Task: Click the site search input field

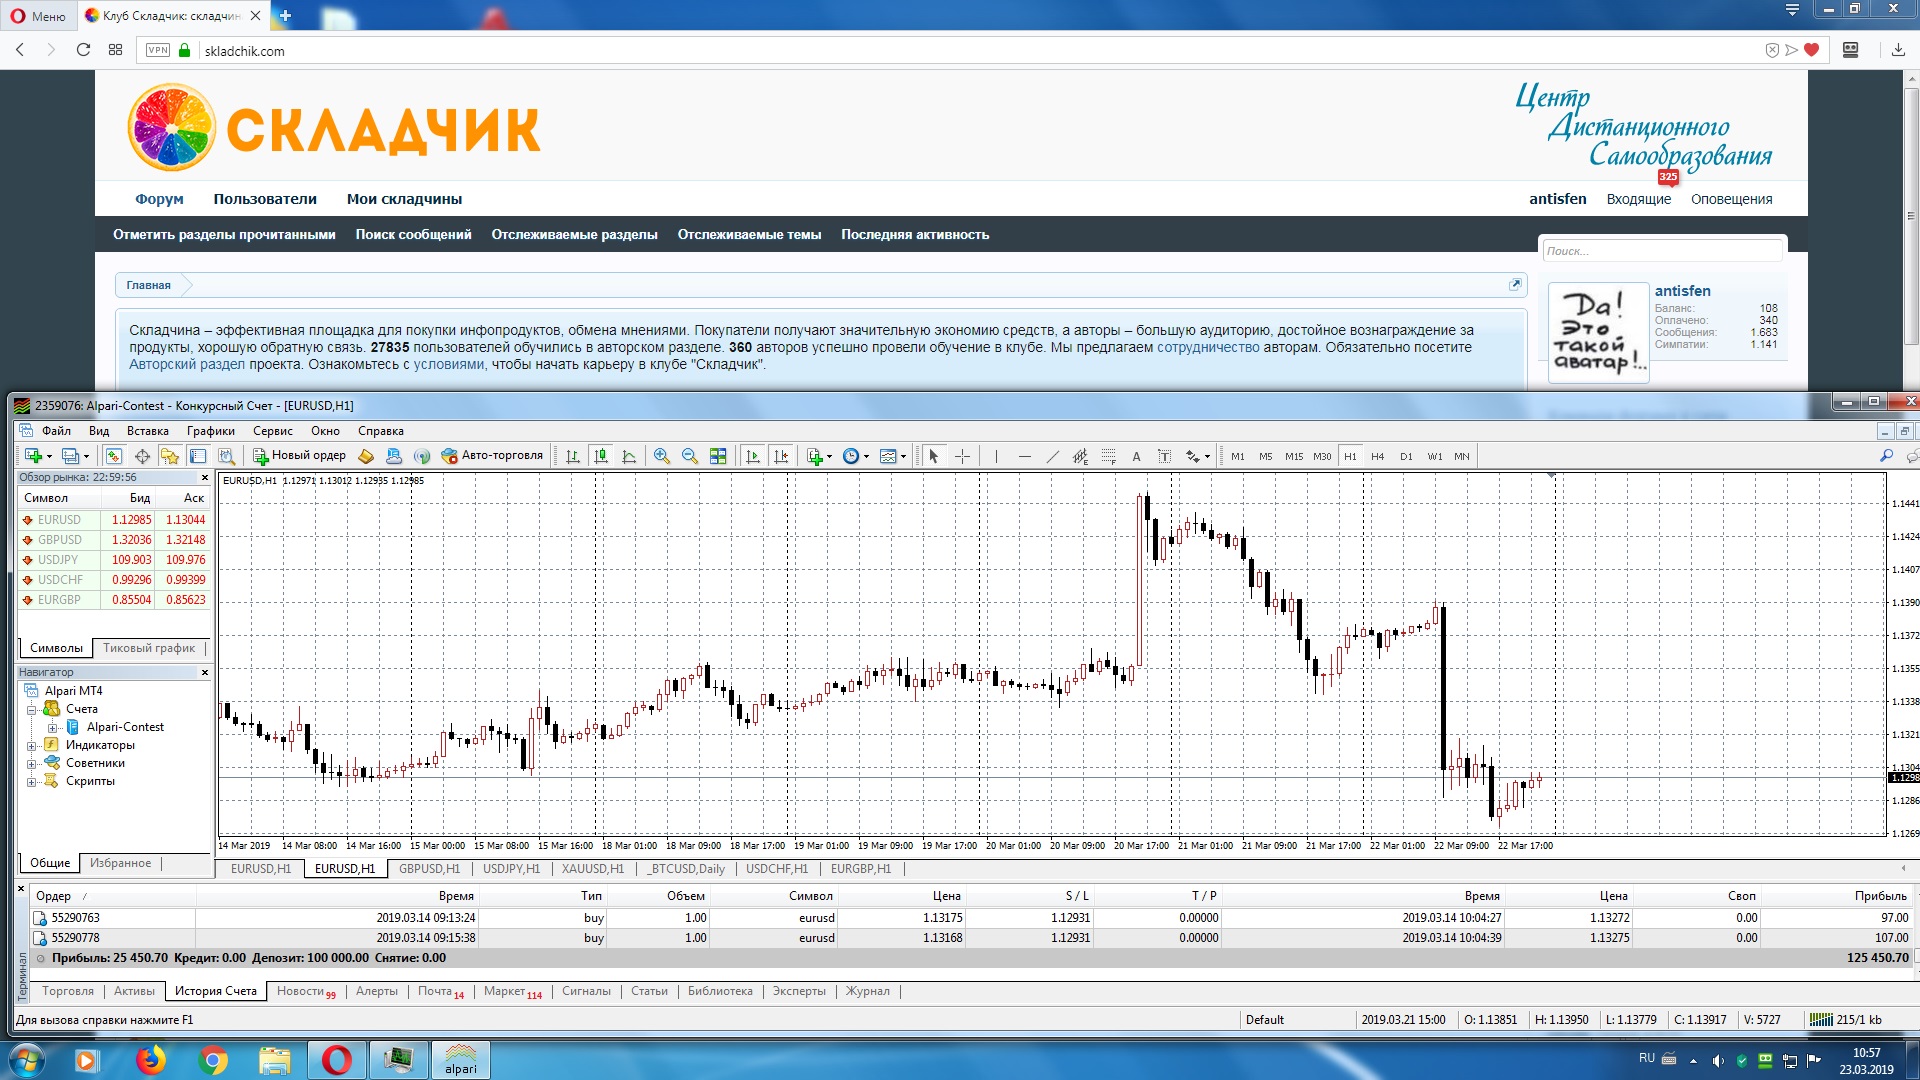Action: tap(1660, 251)
